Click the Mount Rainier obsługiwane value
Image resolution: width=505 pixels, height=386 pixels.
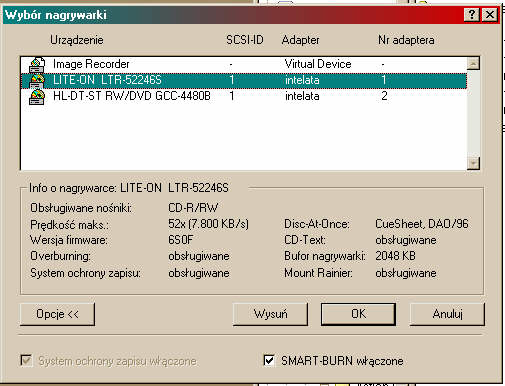(406, 273)
